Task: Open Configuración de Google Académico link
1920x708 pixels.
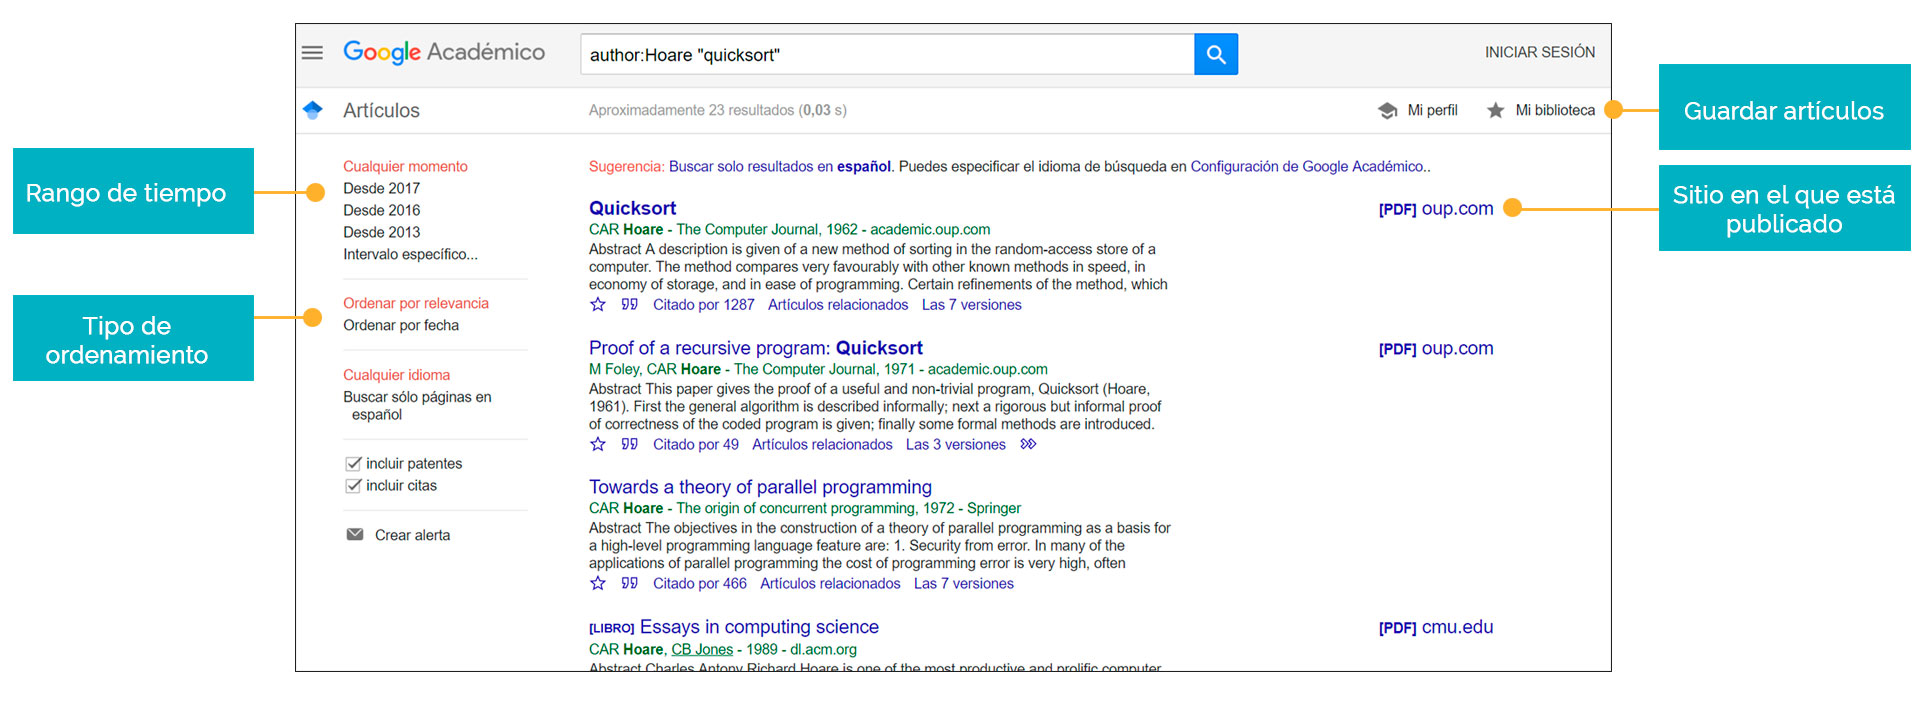Action: pyautogui.click(x=1307, y=166)
